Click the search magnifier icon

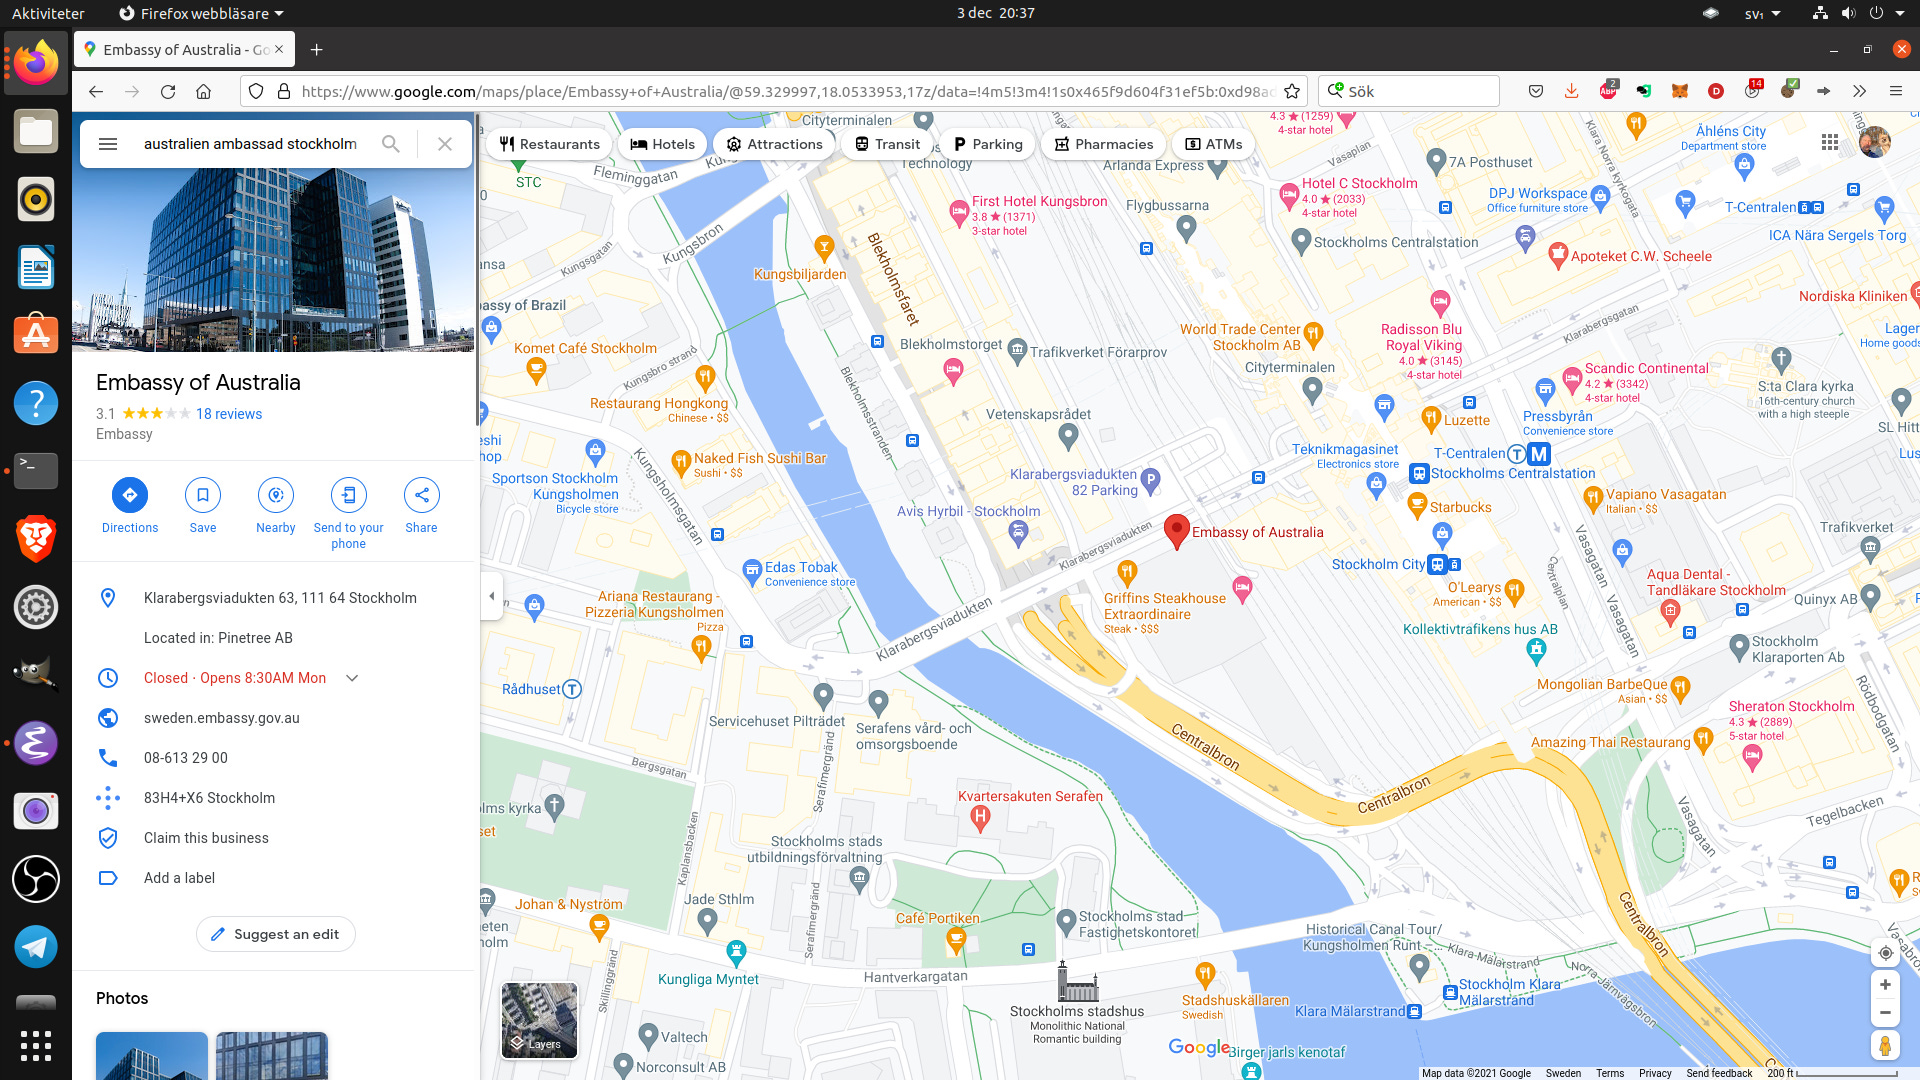[x=391, y=144]
